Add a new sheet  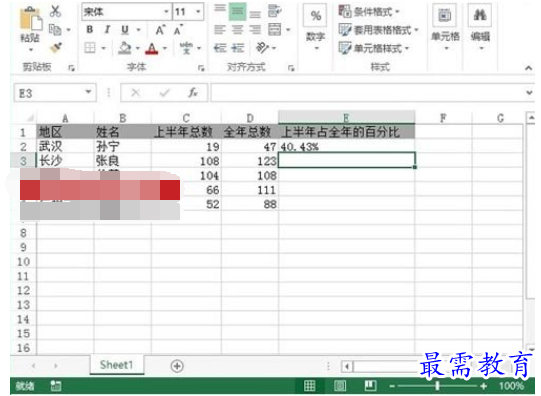coord(177,366)
